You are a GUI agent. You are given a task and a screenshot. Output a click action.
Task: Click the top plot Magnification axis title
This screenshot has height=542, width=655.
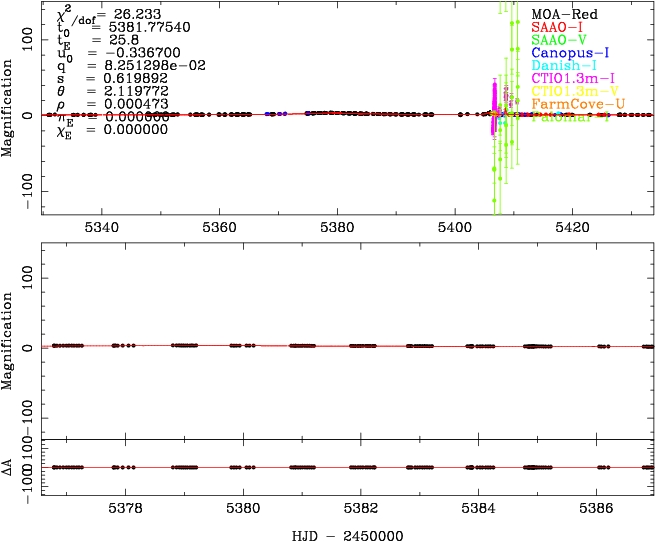(x=8, y=108)
